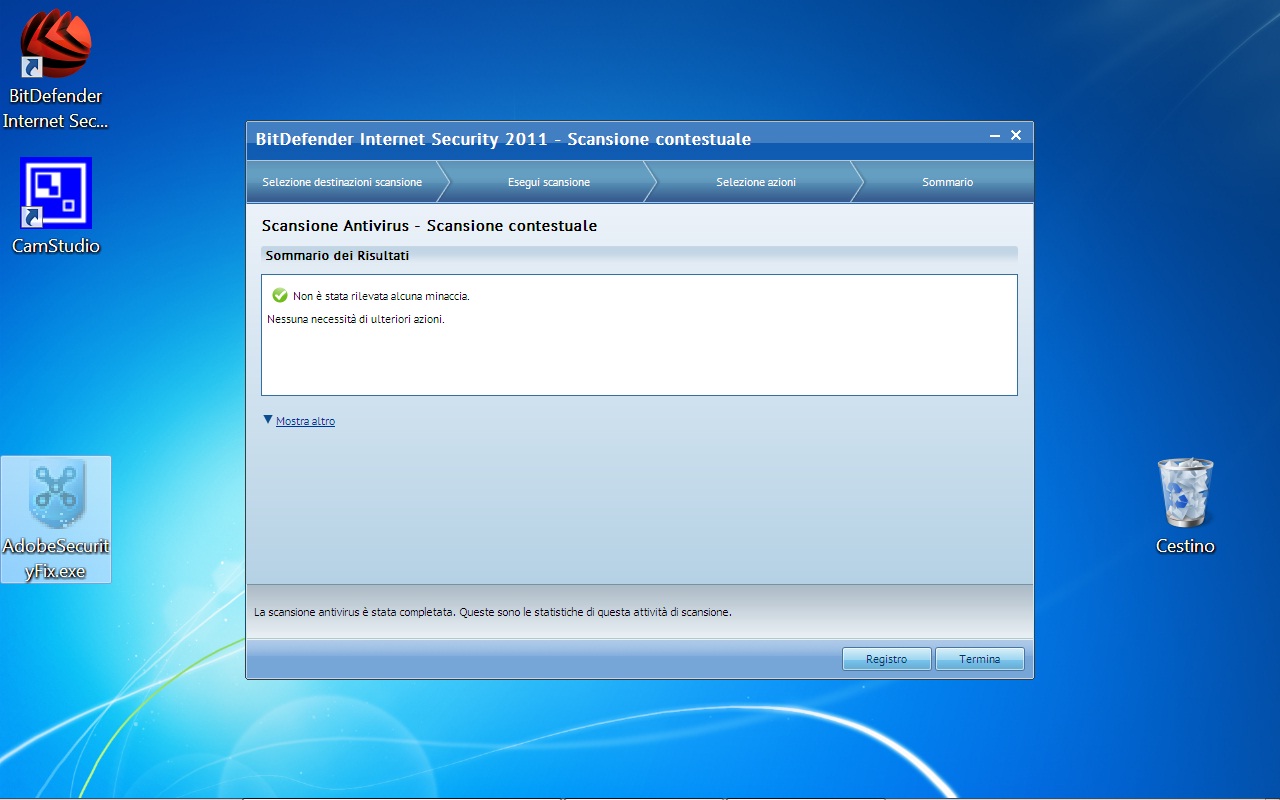Close the Scansione contestuale window
The height and width of the screenshot is (800, 1280).
tap(1015, 135)
